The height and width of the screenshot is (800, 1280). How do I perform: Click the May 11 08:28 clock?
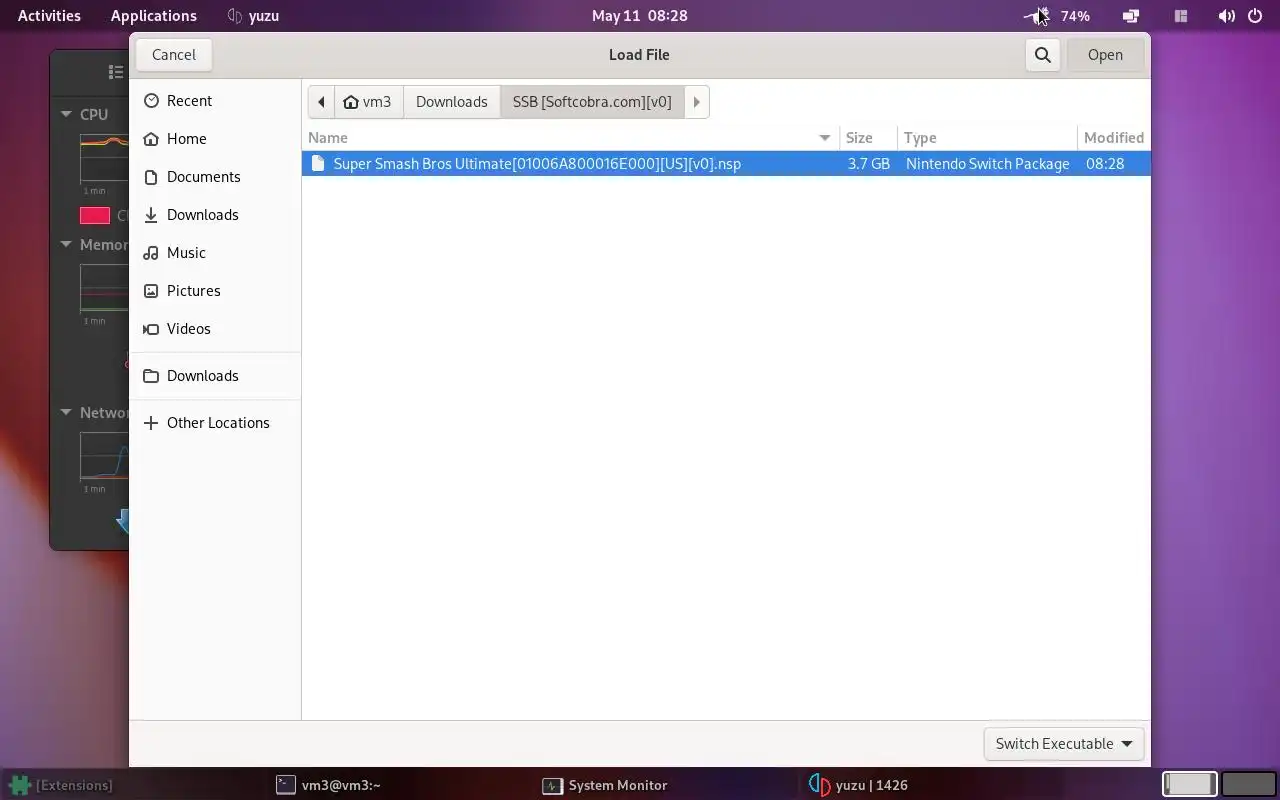point(639,16)
